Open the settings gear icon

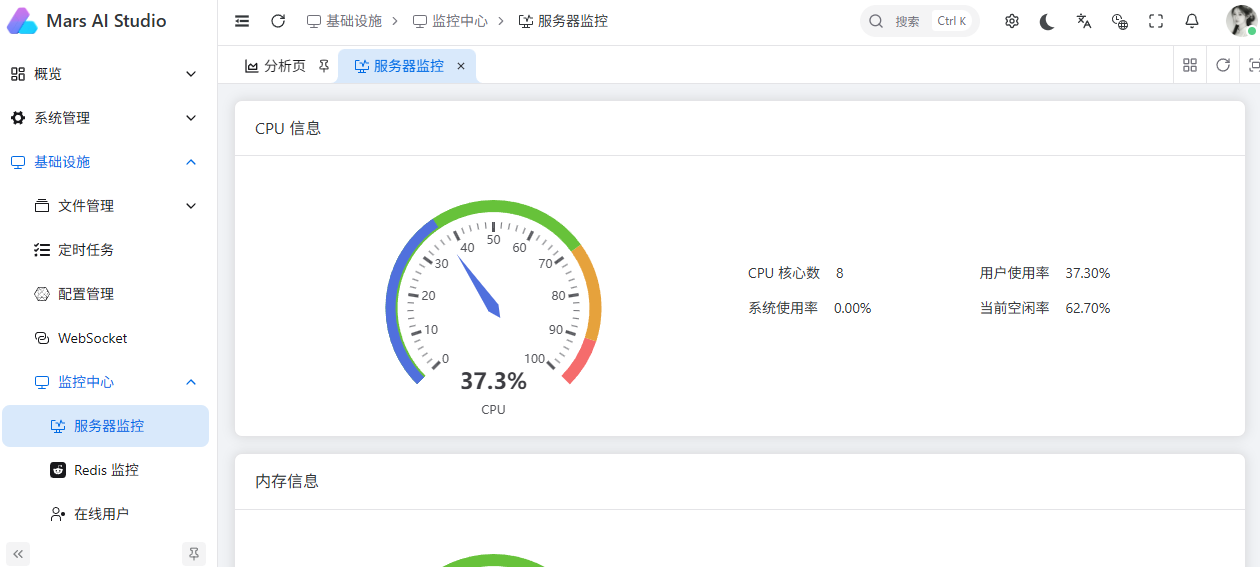click(x=1012, y=21)
